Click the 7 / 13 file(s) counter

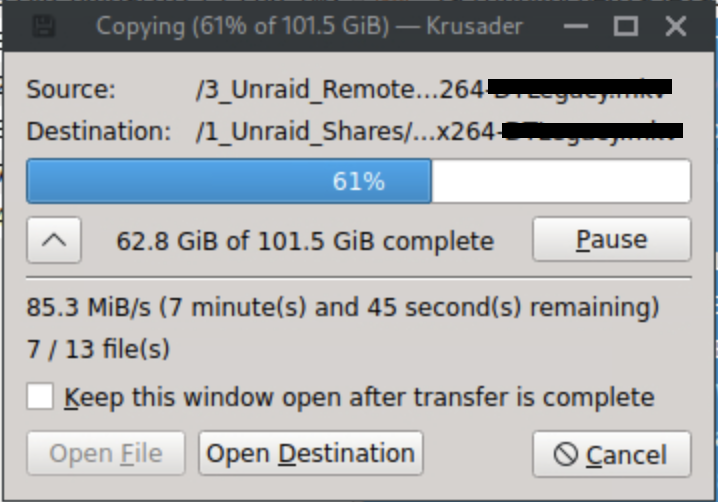(98, 349)
